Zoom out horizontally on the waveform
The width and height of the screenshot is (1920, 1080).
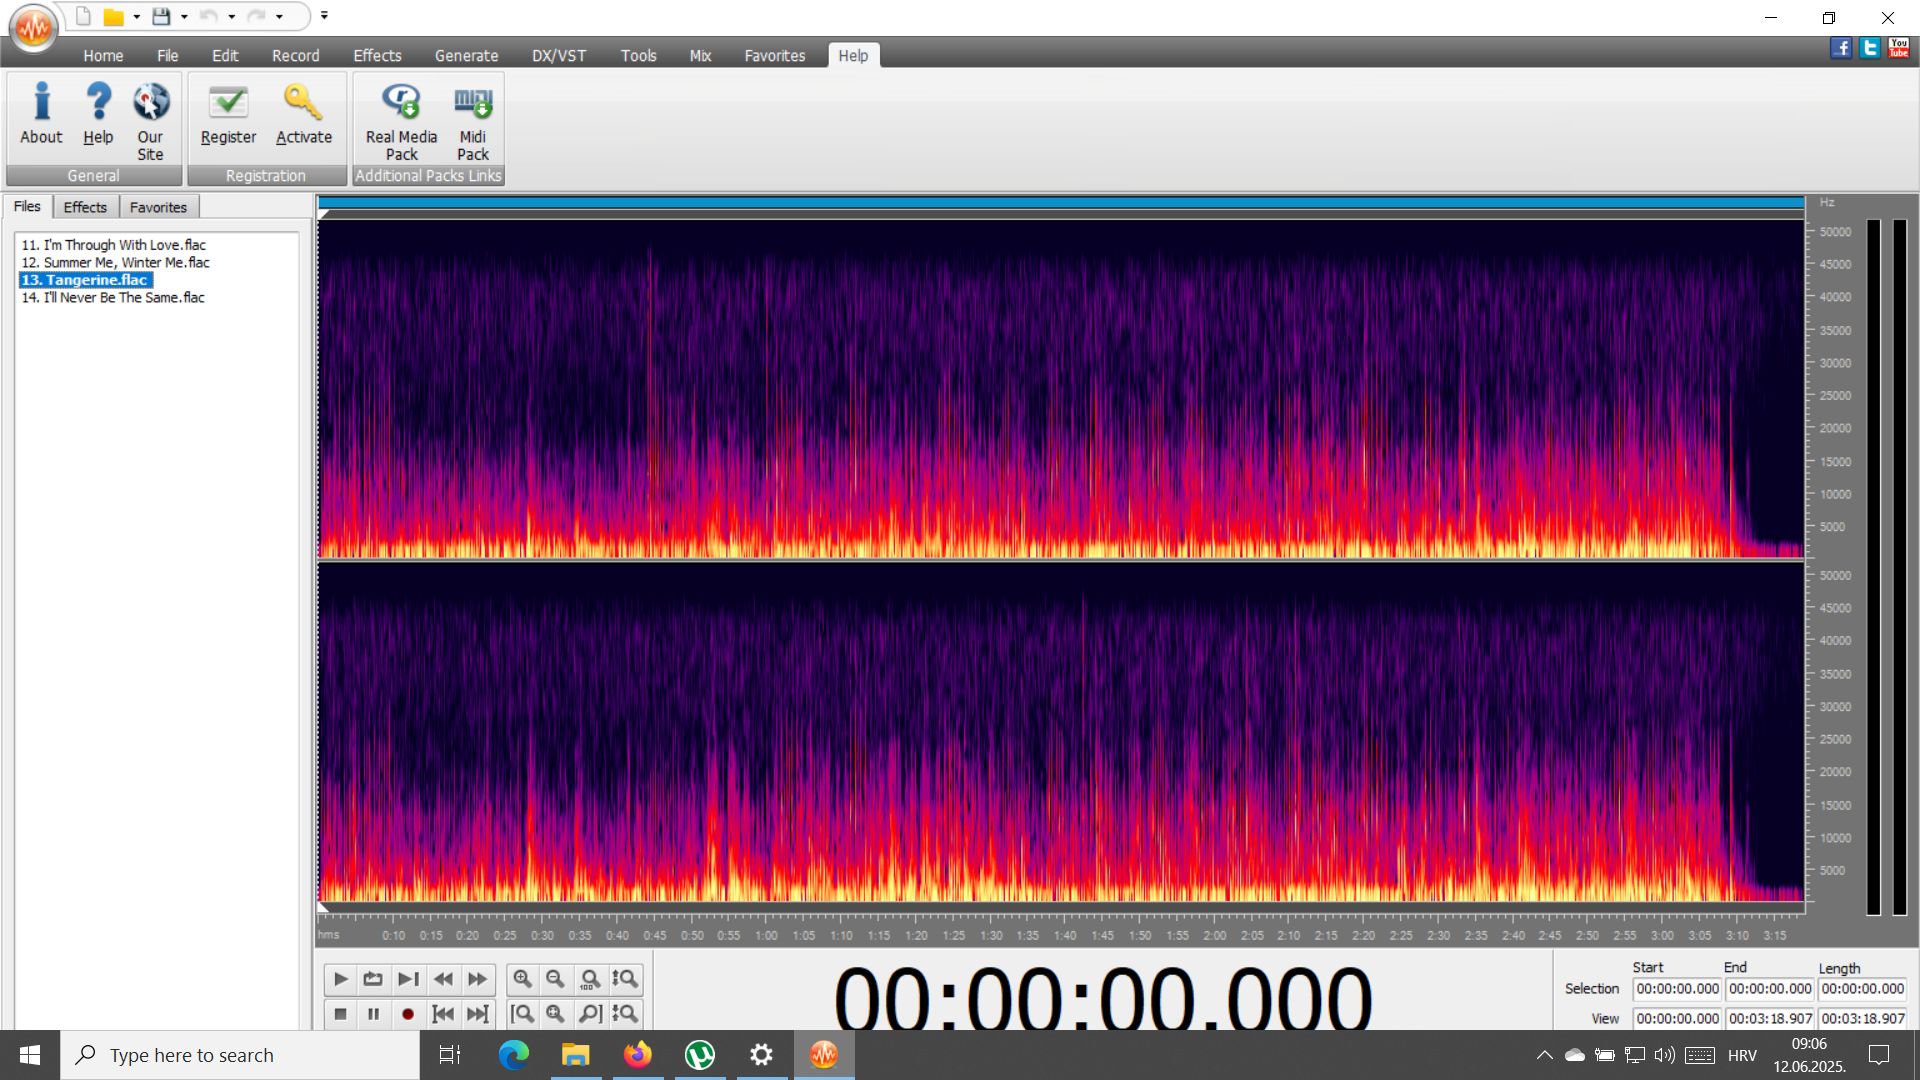point(555,979)
